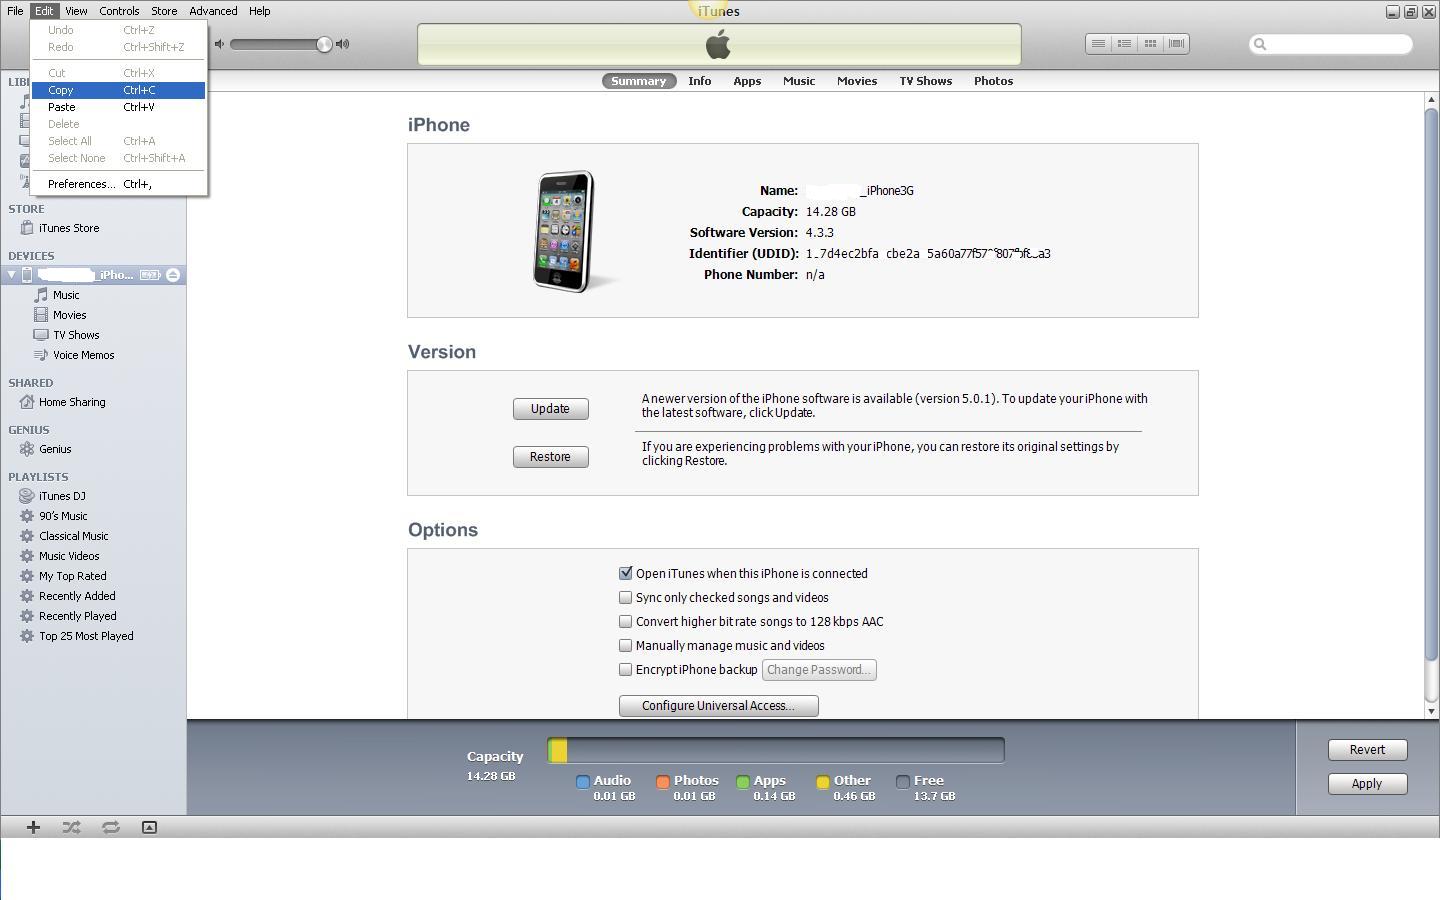Click the device Movies film icon
The width and height of the screenshot is (1440, 900).
(x=41, y=315)
